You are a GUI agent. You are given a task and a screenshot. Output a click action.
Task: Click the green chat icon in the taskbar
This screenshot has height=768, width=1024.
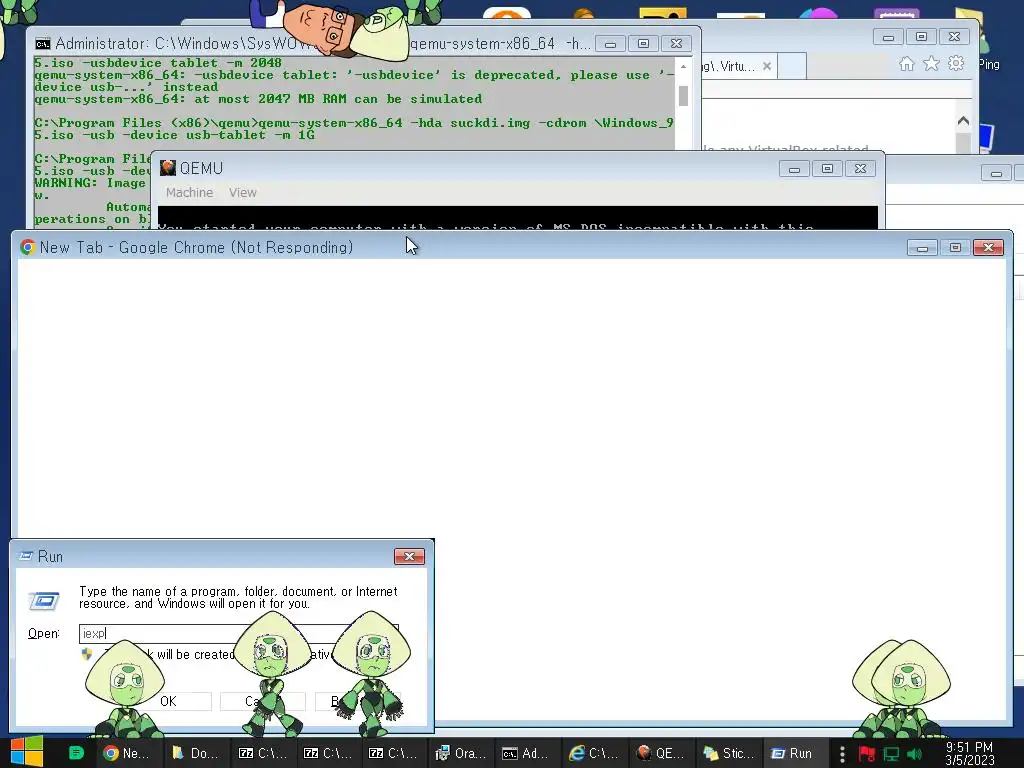[x=76, y=753]
